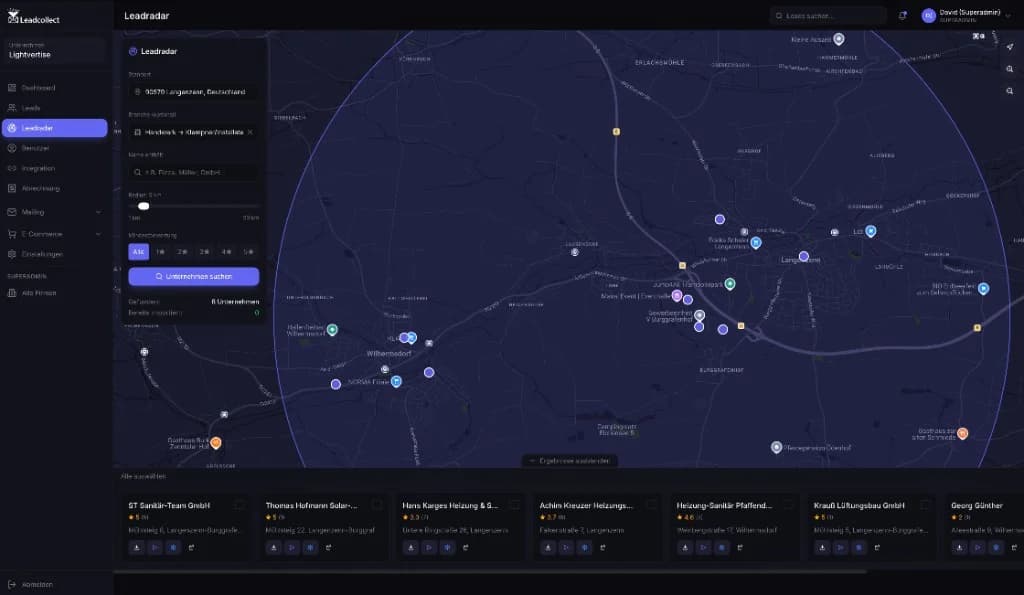
Task: Click the download icon on the ST Sanitär-Team card
Action: click(136, 547)
